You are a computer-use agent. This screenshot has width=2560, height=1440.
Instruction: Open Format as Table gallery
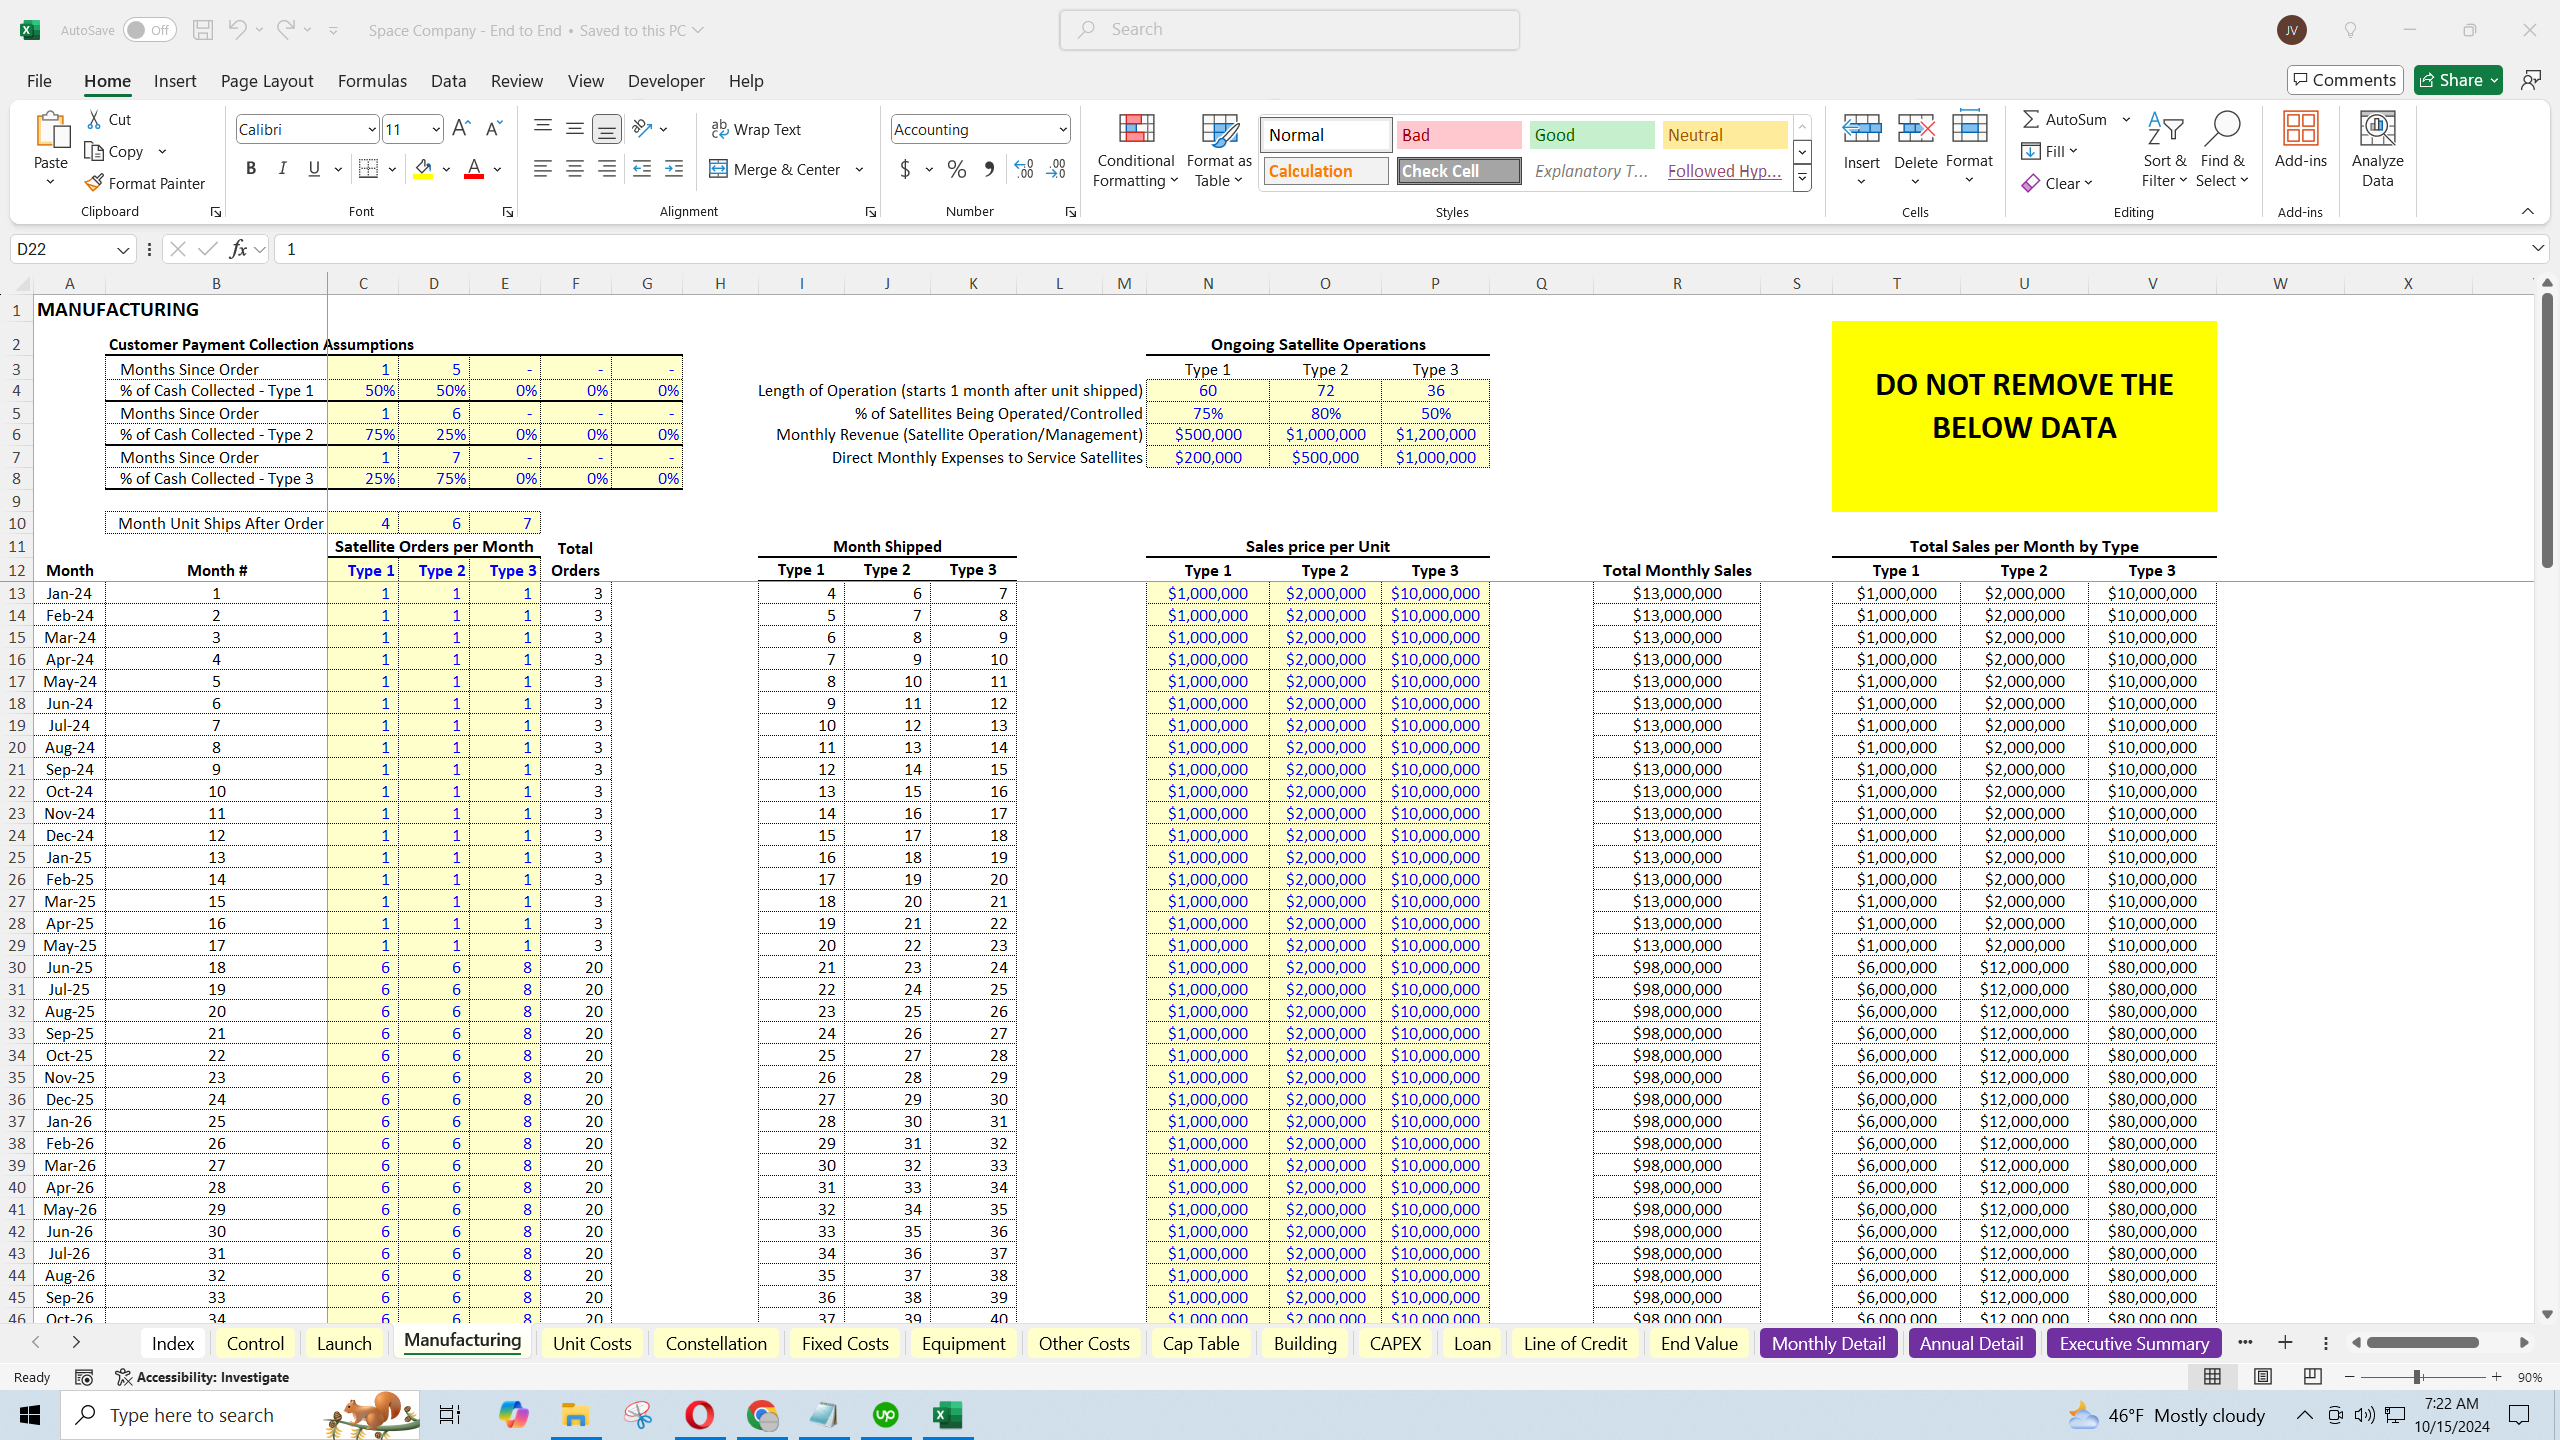click(x=1219, y=150)
